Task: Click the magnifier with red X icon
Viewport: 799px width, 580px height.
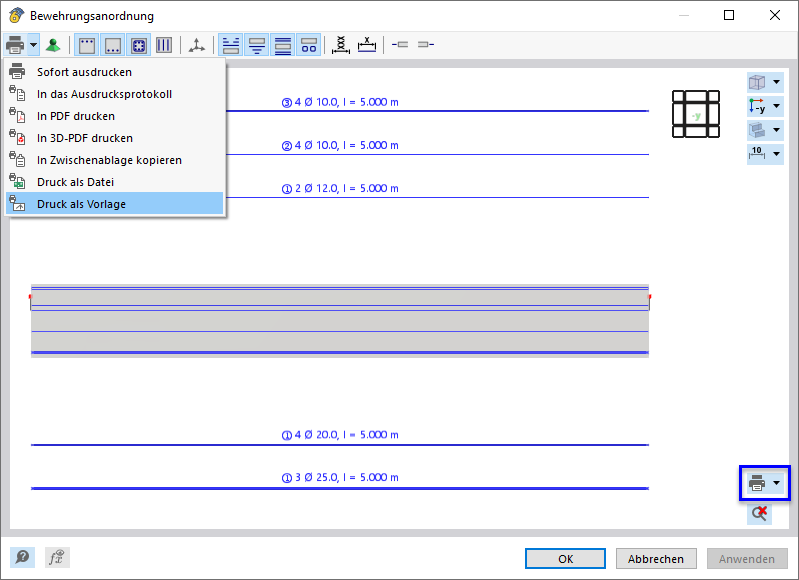Action: click(x=759, y=513)
